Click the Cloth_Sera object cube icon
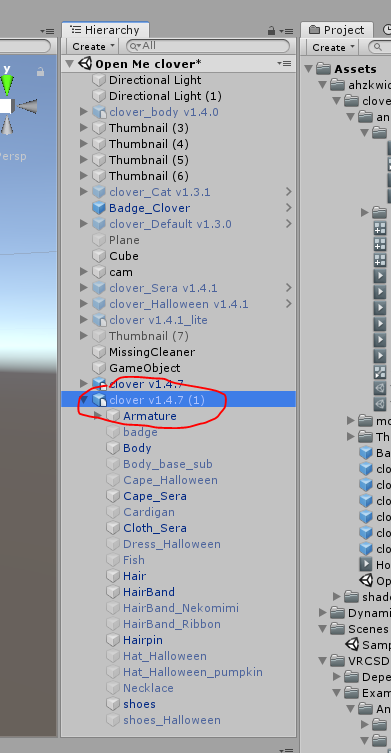Image resolution: width=391 pixels, height=753 pixels. (x=113, y=528)
